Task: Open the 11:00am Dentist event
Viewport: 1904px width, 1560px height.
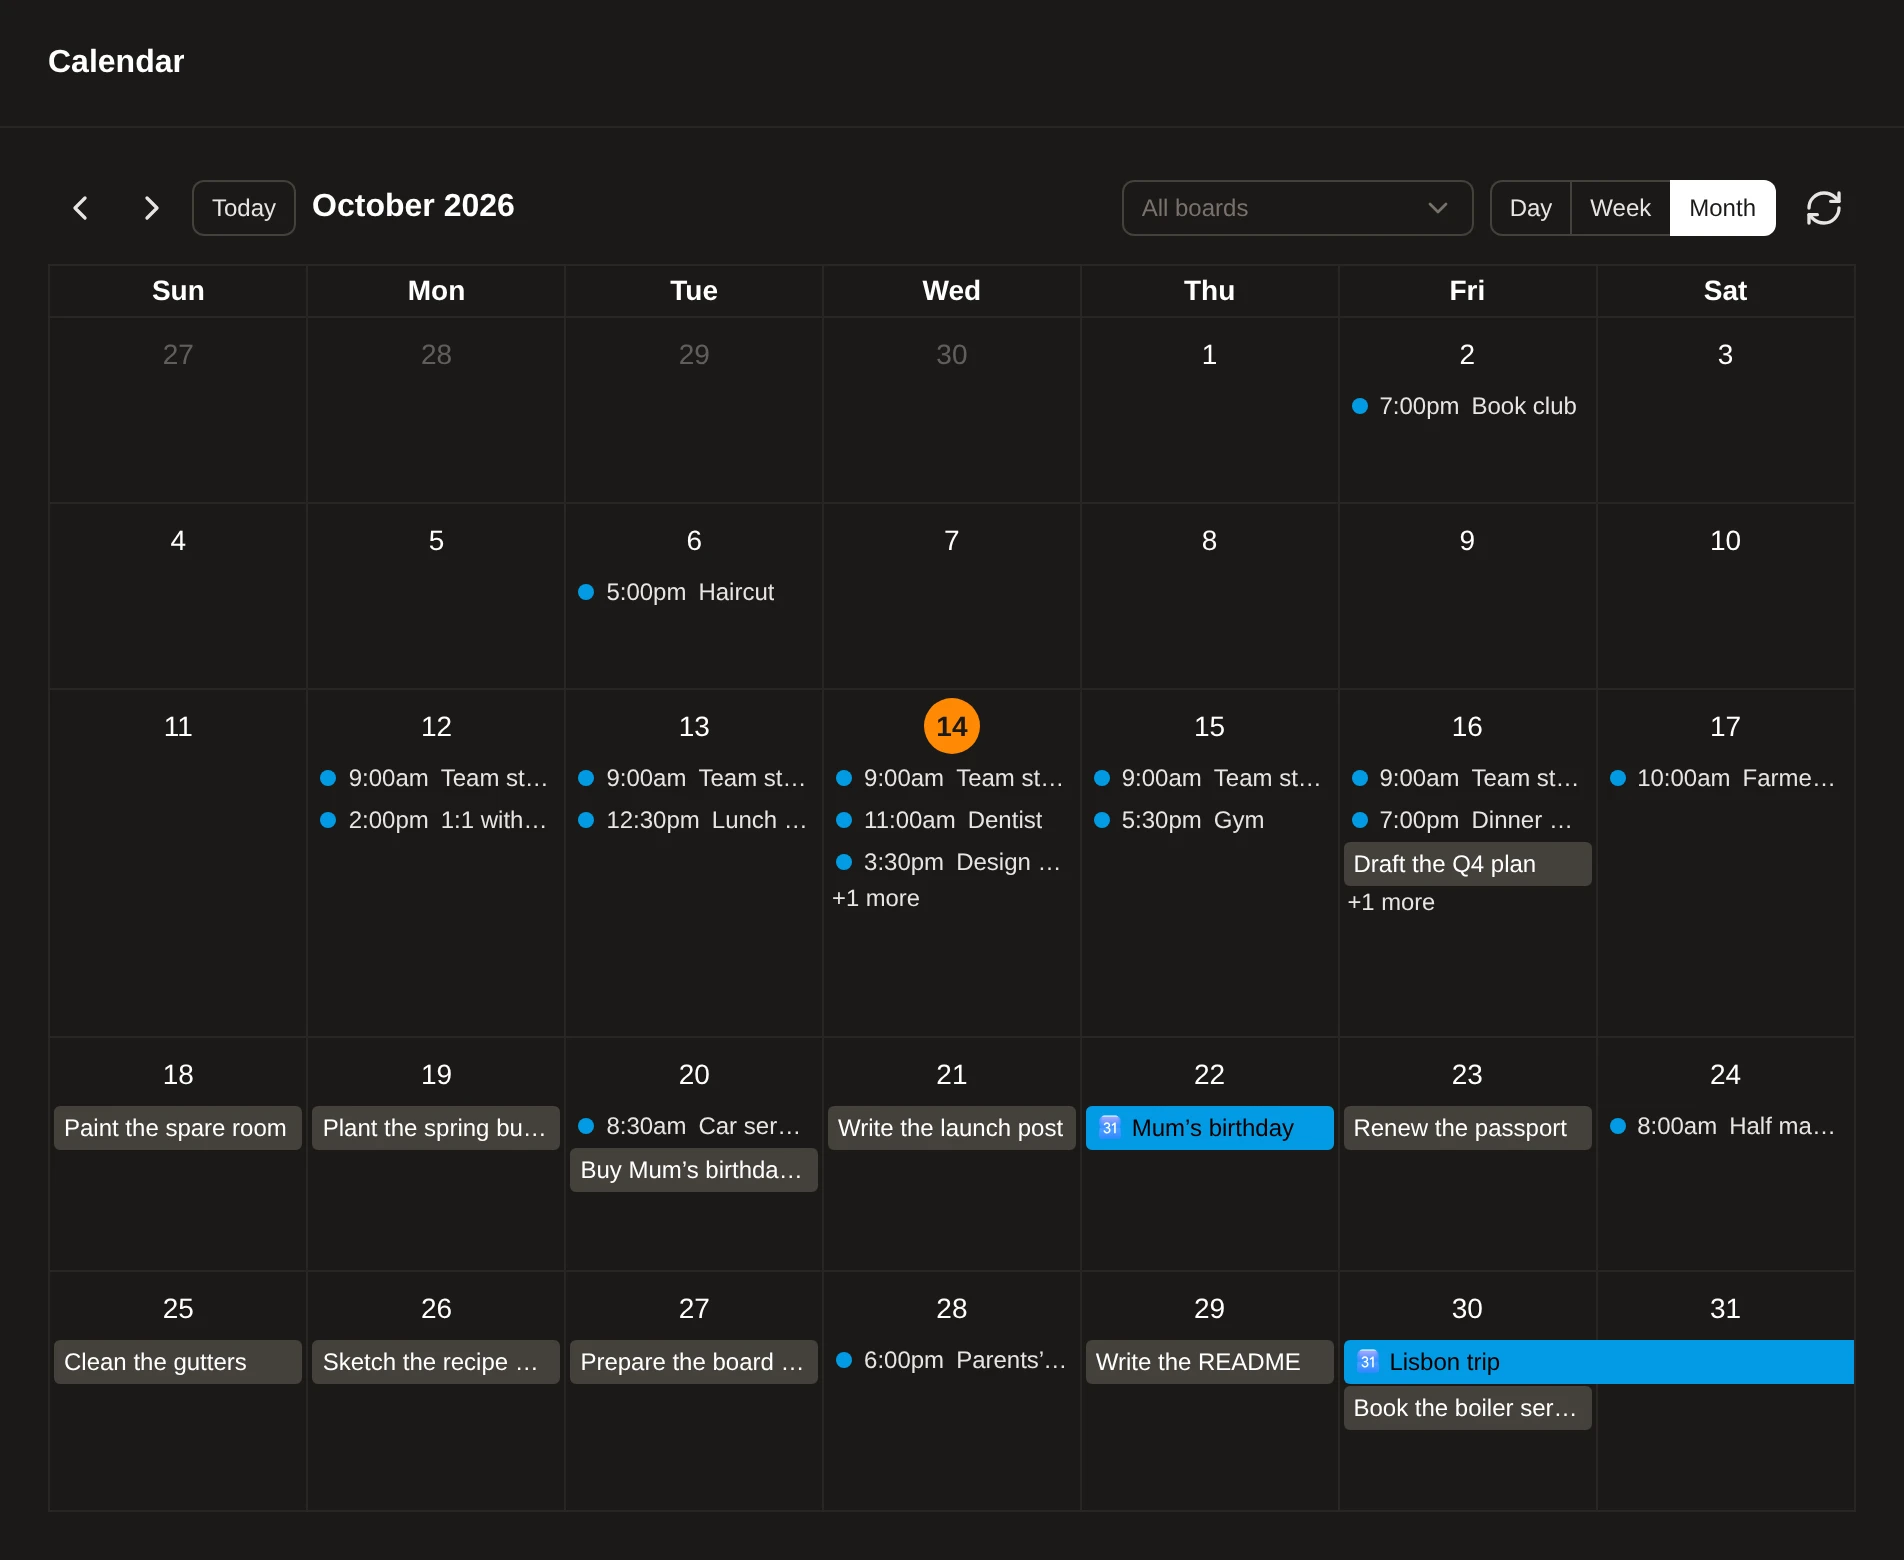Action: [x=952, y=820]
